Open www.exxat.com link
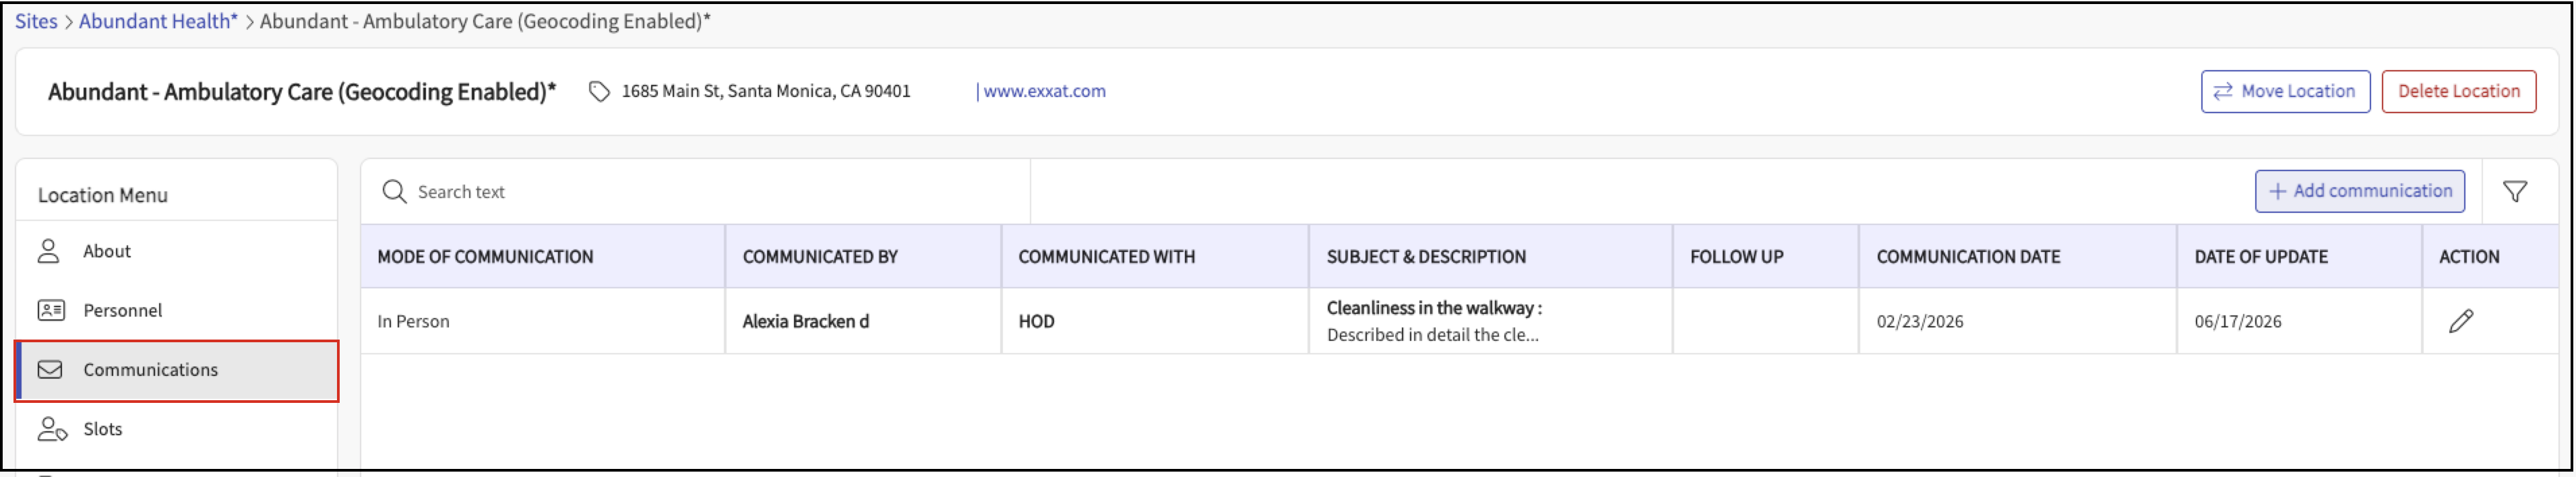This screenshot has height=477, width=2576. 1044,91
